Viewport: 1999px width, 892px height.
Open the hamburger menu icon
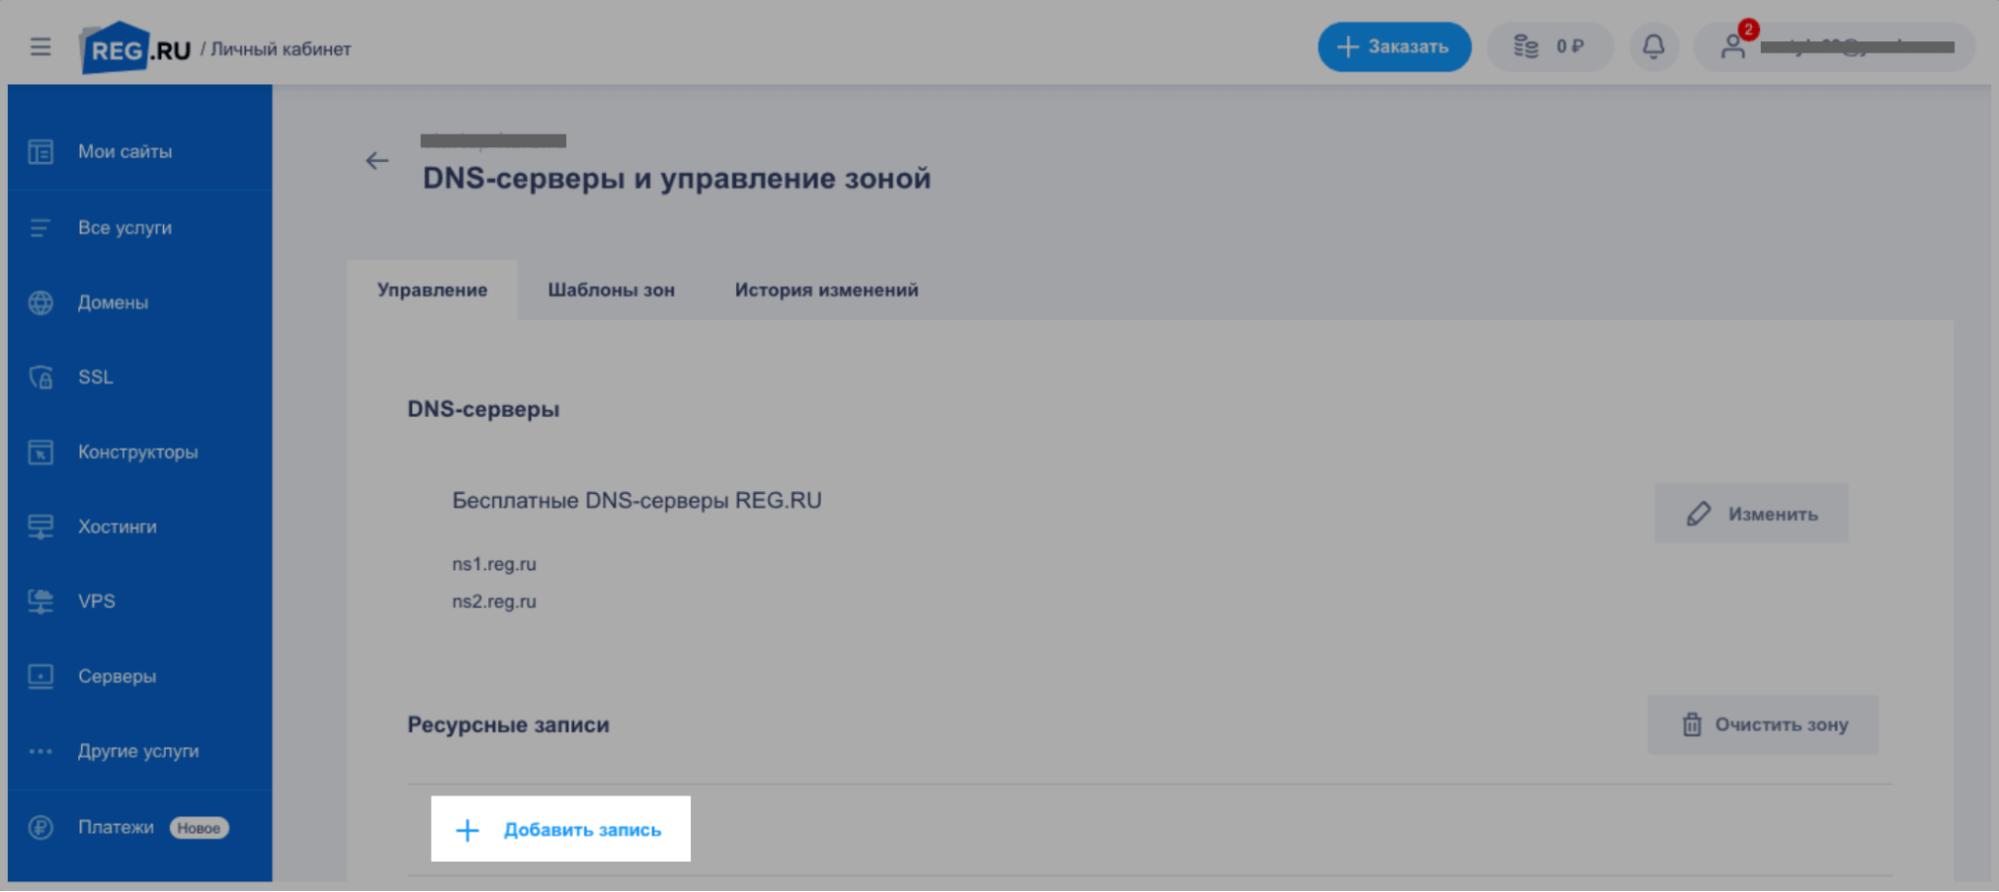[40, 47]
